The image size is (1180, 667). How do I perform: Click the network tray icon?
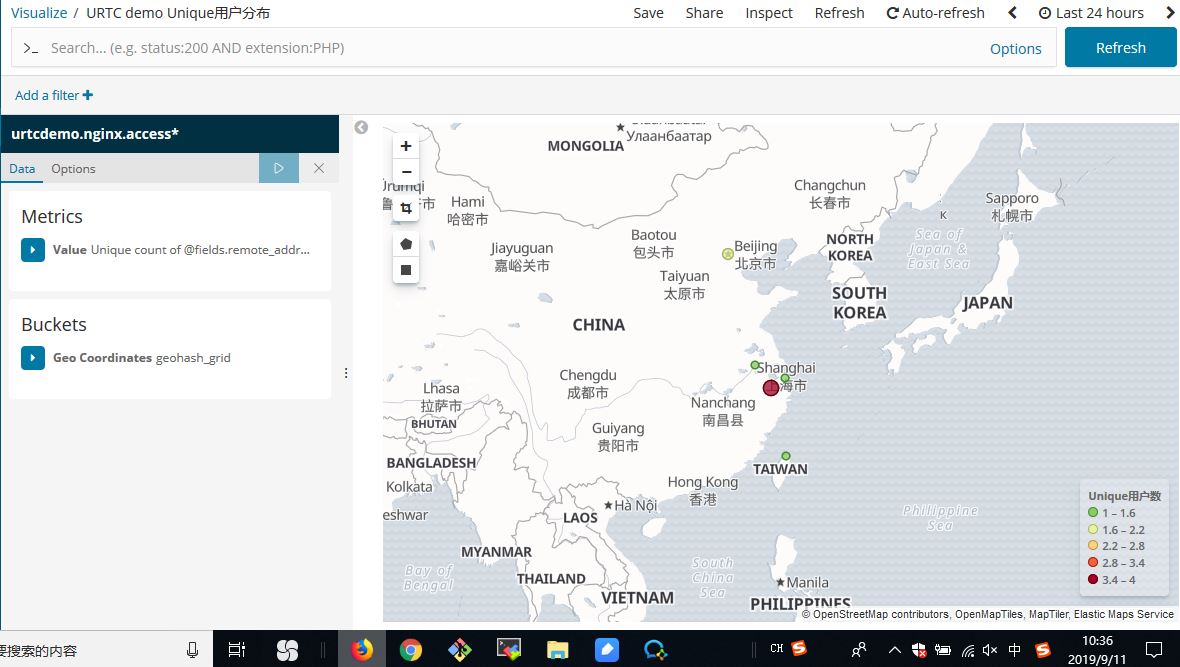coord(968,650)
